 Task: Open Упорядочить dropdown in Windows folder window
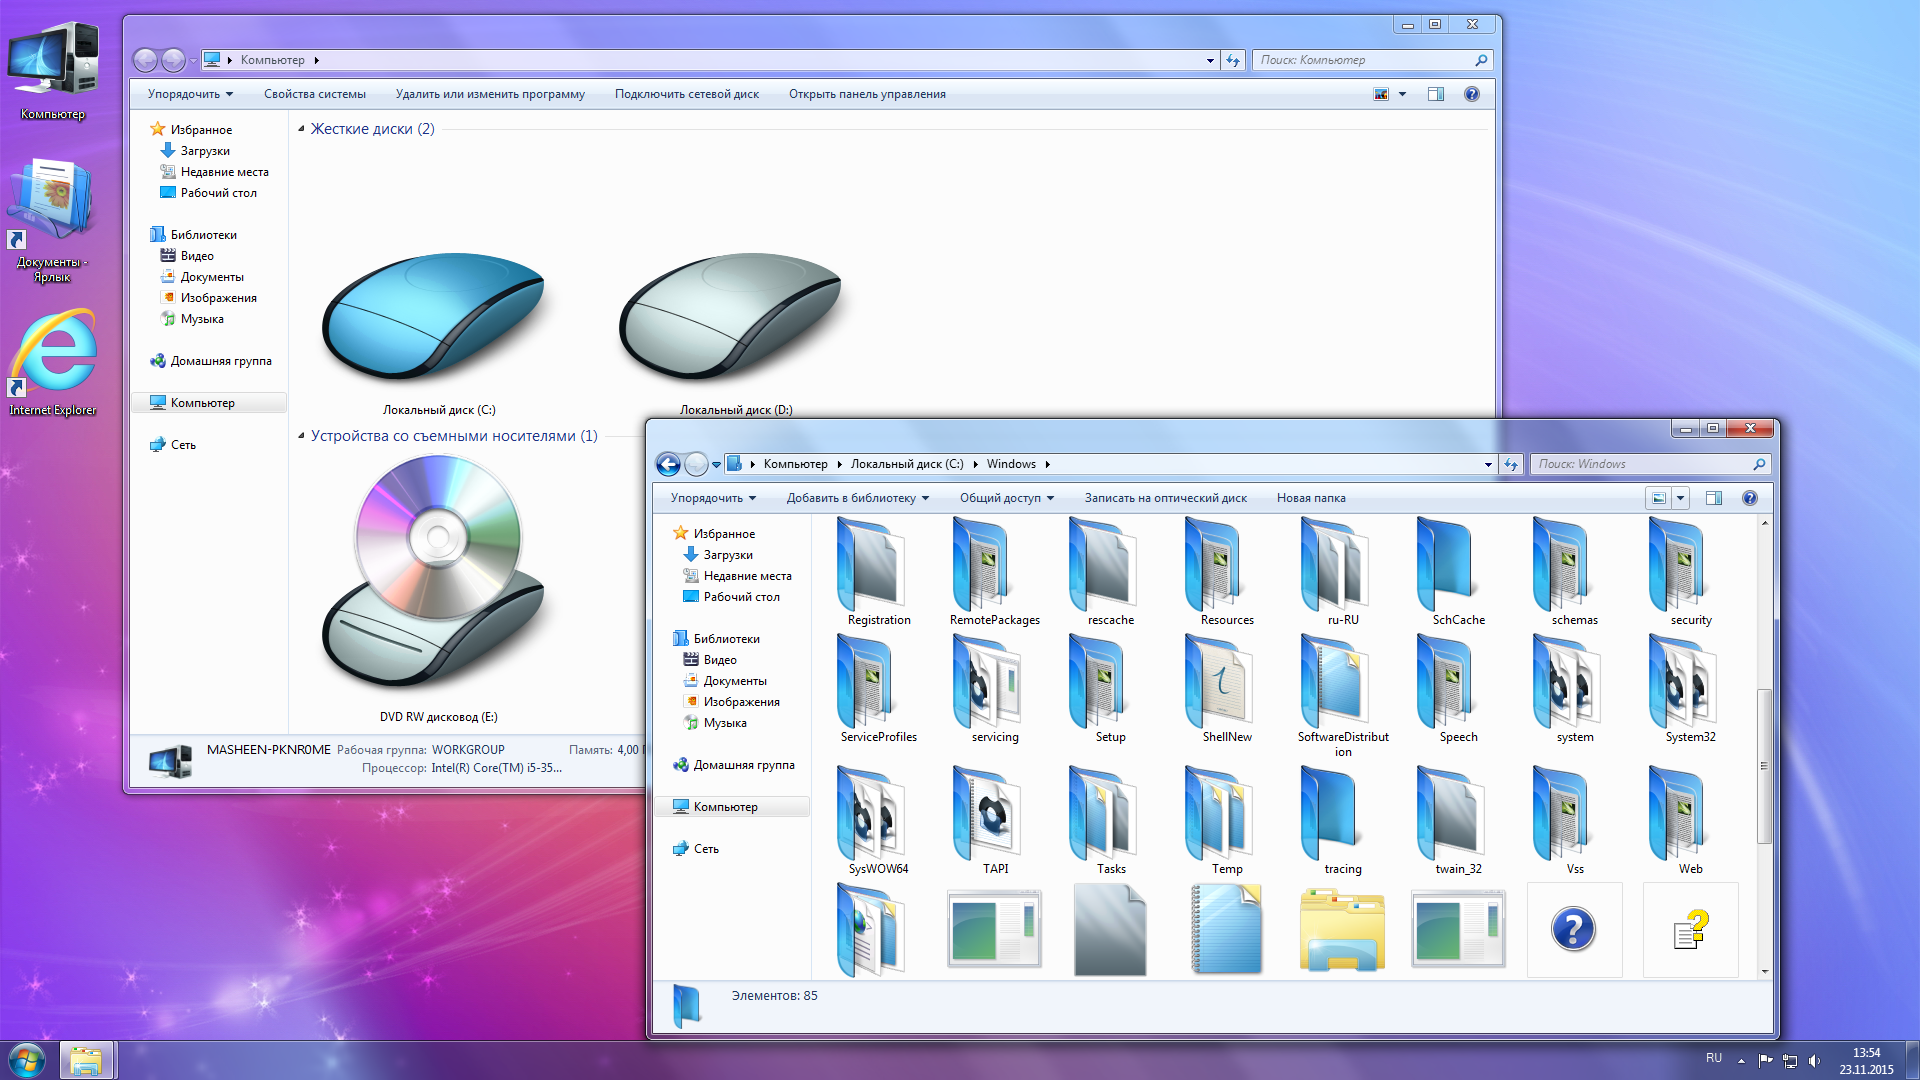coord(713,498)
